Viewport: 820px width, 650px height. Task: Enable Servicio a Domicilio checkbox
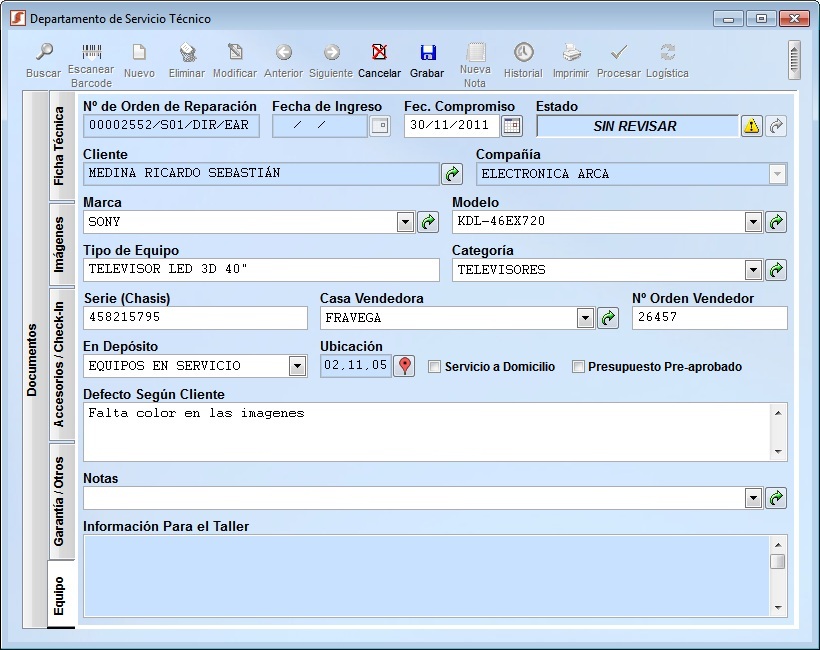434,367
